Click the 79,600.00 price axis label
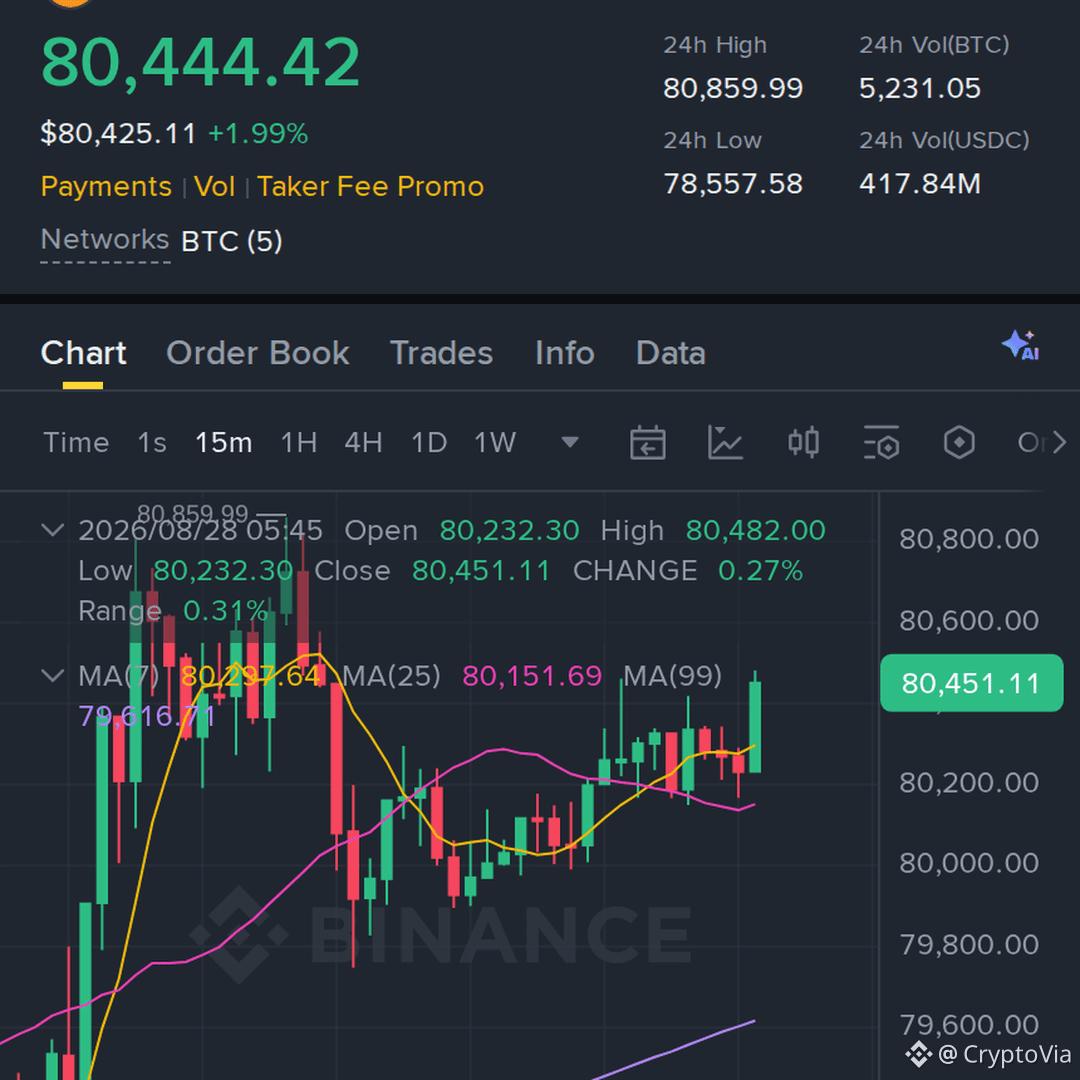Image resolution: width=1080 pixels, height=1080 pixels. (969, 1025)
